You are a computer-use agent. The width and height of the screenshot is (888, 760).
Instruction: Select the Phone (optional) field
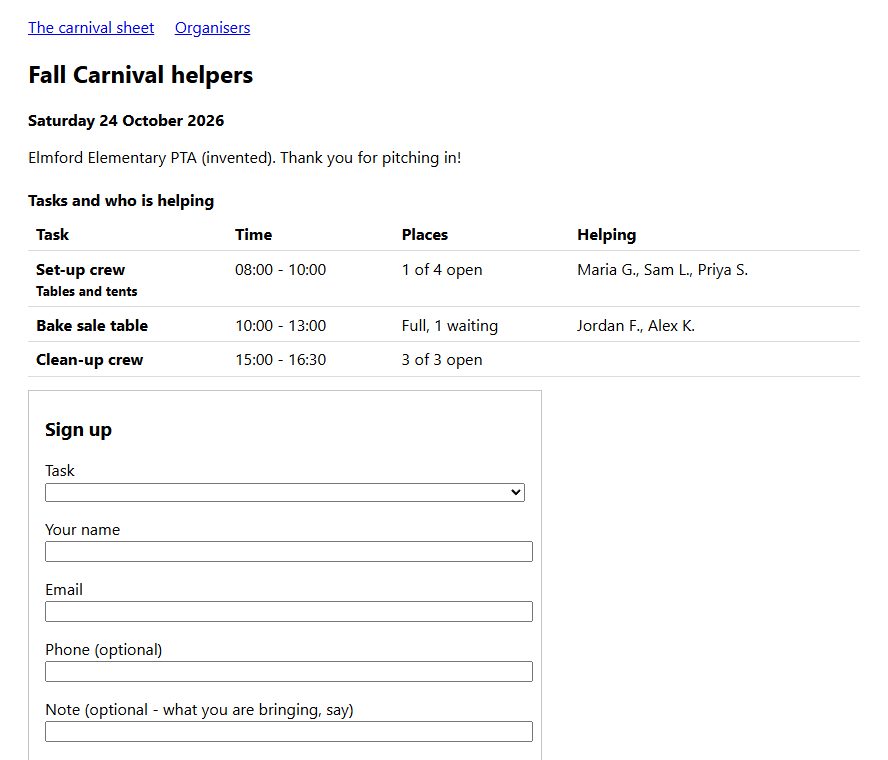[289, 672]
